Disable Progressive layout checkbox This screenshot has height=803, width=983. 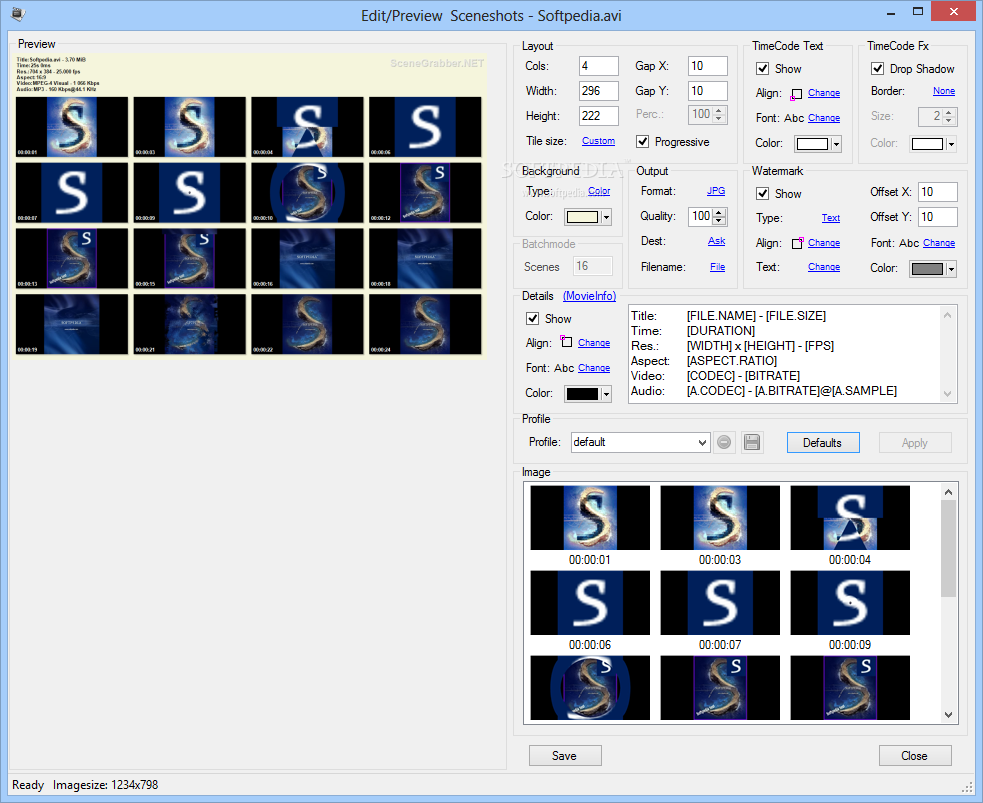[643, 142]
